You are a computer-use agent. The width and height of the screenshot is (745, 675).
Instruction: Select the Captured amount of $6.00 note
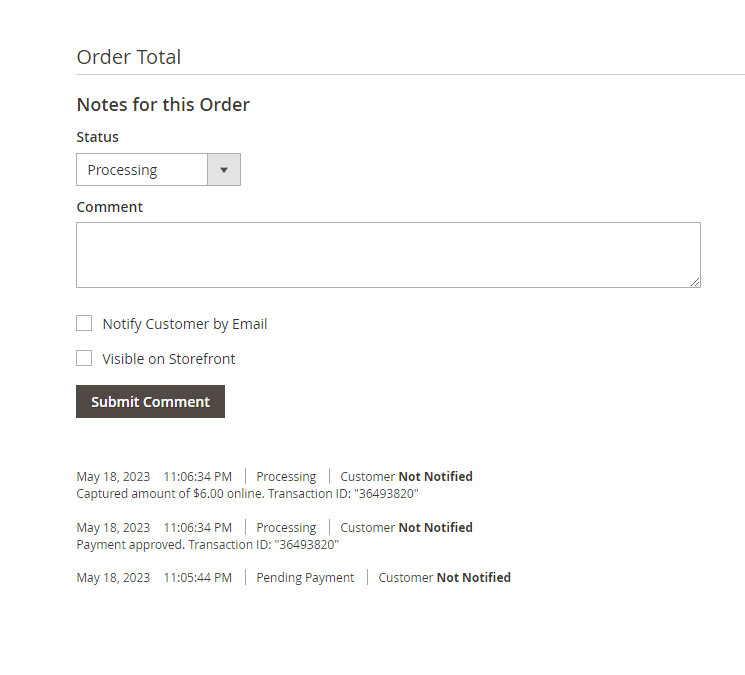[247, 494]
